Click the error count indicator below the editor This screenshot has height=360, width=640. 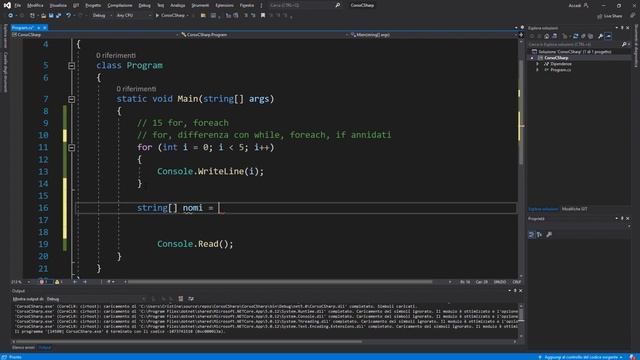(44, 282)
